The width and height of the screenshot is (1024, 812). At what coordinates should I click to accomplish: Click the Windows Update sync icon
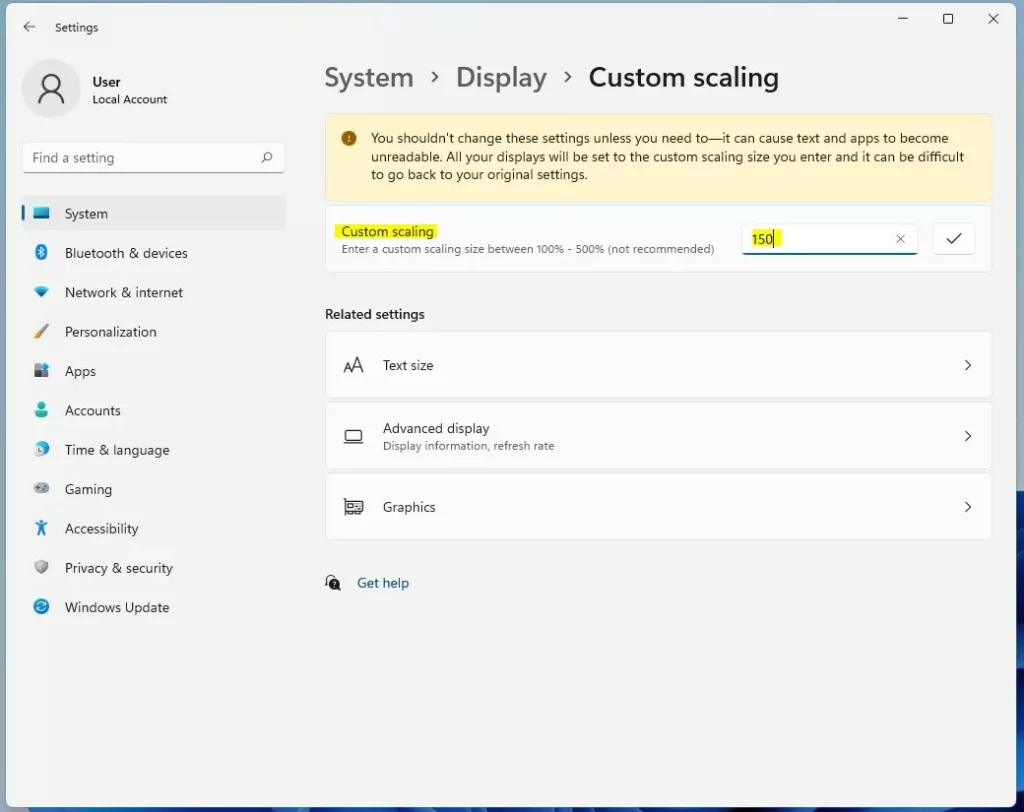point(41,607)
